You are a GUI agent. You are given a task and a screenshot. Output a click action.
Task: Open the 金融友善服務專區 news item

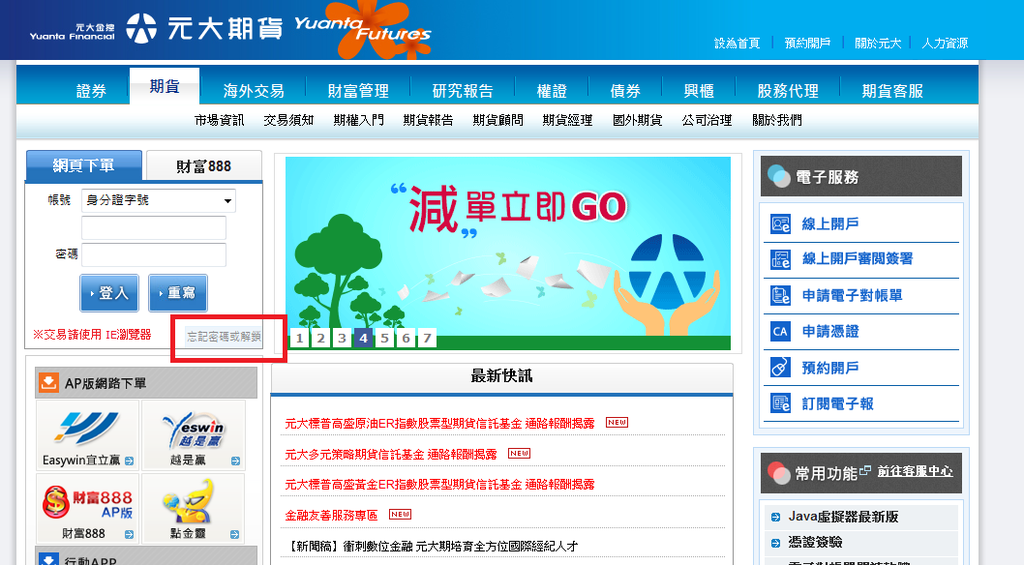331,515
